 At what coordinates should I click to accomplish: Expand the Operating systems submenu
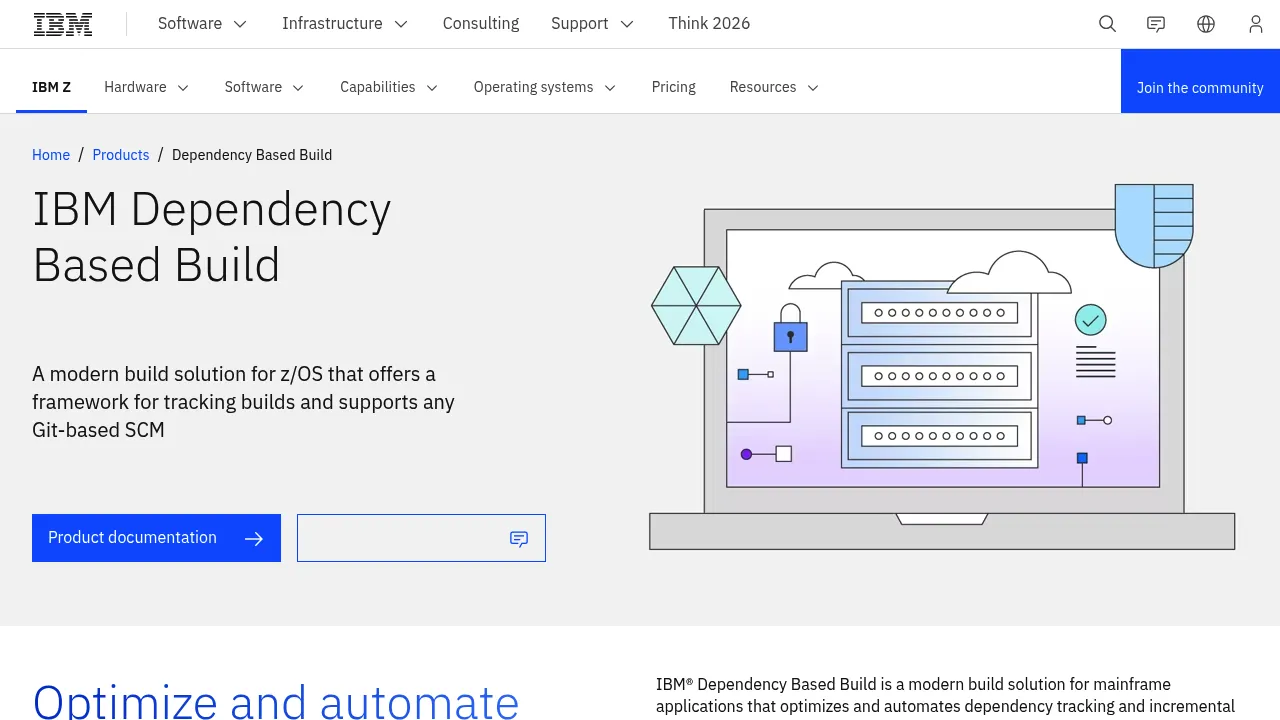coord(545,87)
